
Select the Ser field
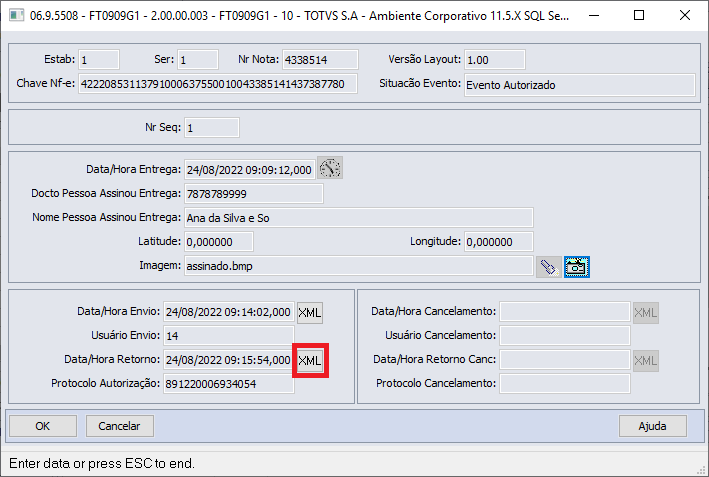point(198,60)
